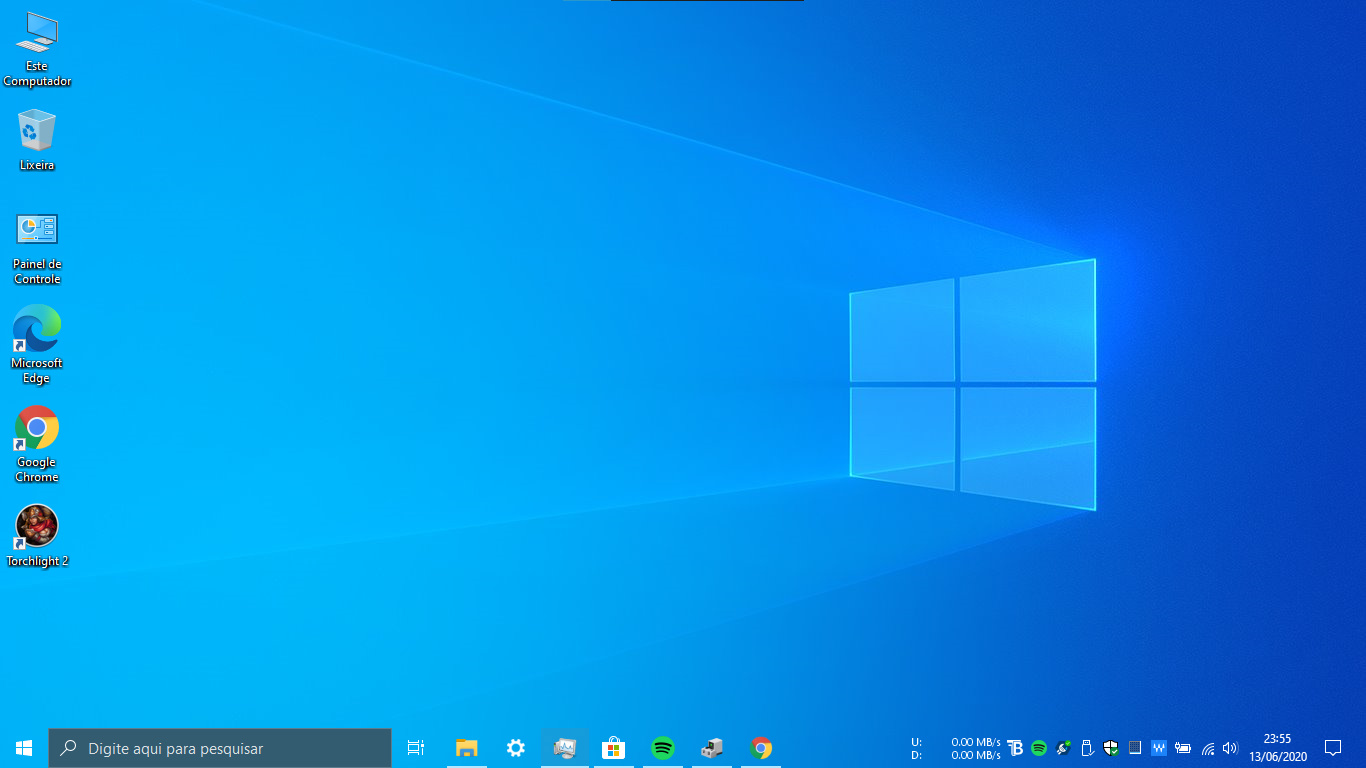Open Microsoft Store from the taskbar

tap(613, 748)
